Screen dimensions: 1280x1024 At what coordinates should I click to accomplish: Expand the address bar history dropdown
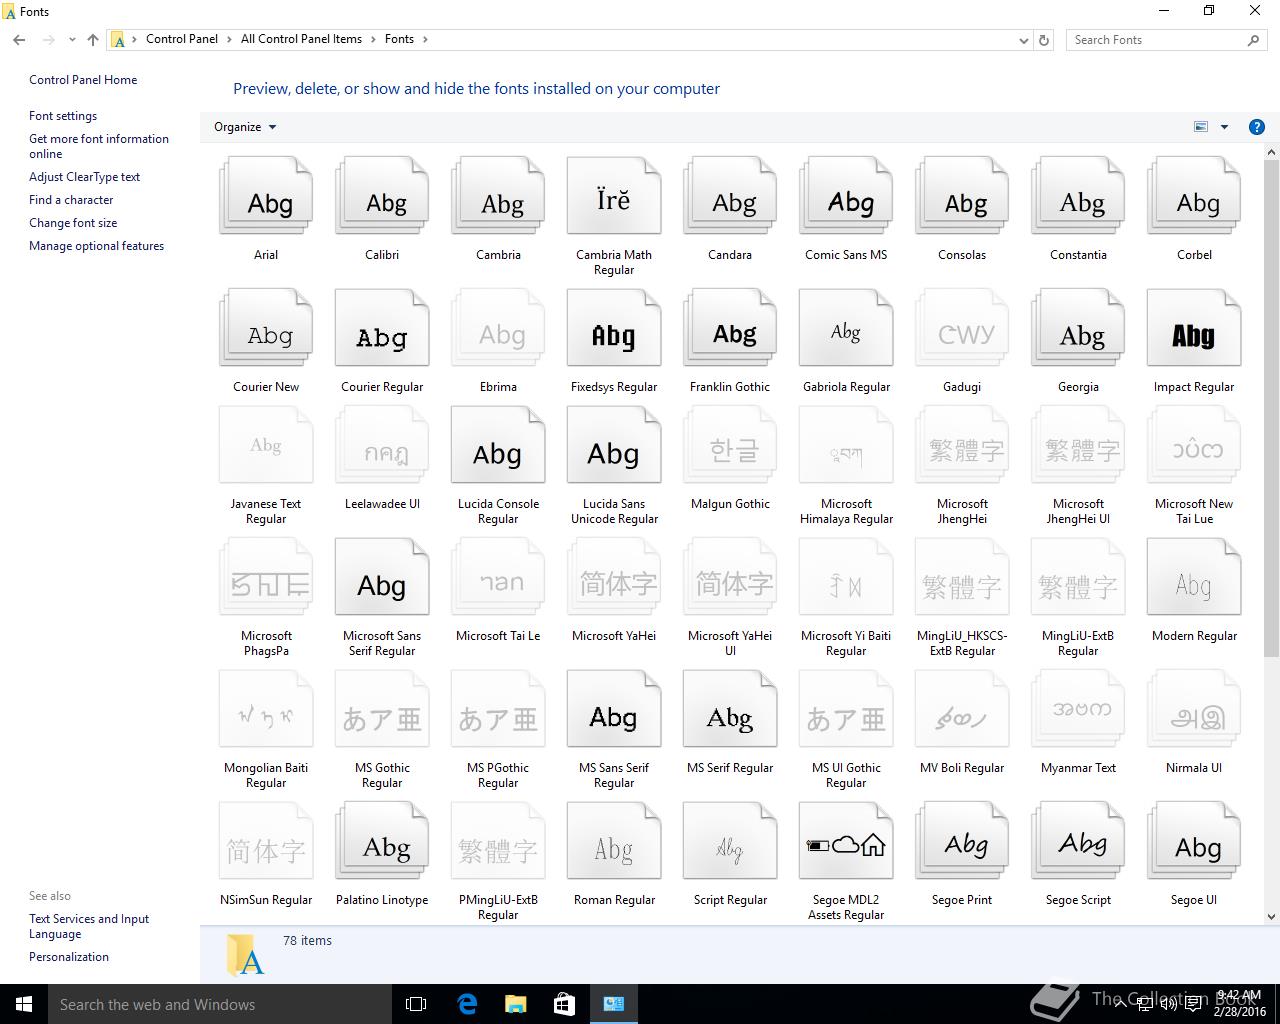point(1023,40)
